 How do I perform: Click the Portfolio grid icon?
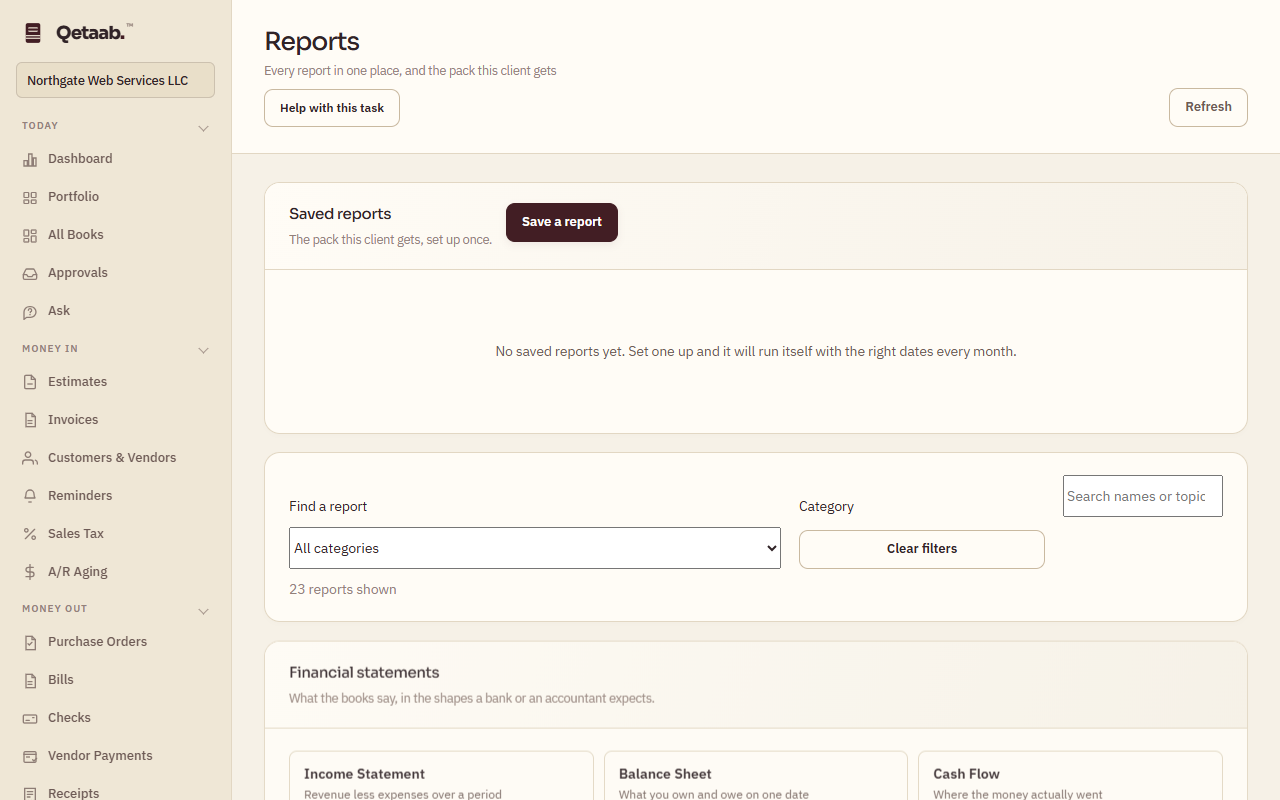(30, 197)
